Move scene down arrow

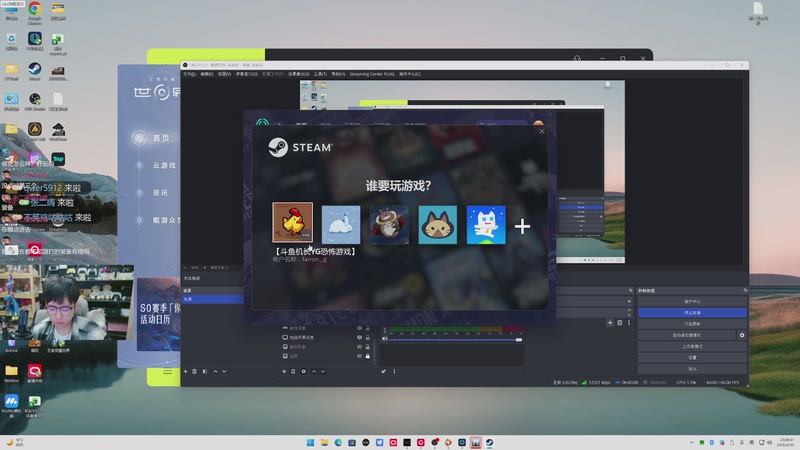pyautogui.click(x=224, y=371)
